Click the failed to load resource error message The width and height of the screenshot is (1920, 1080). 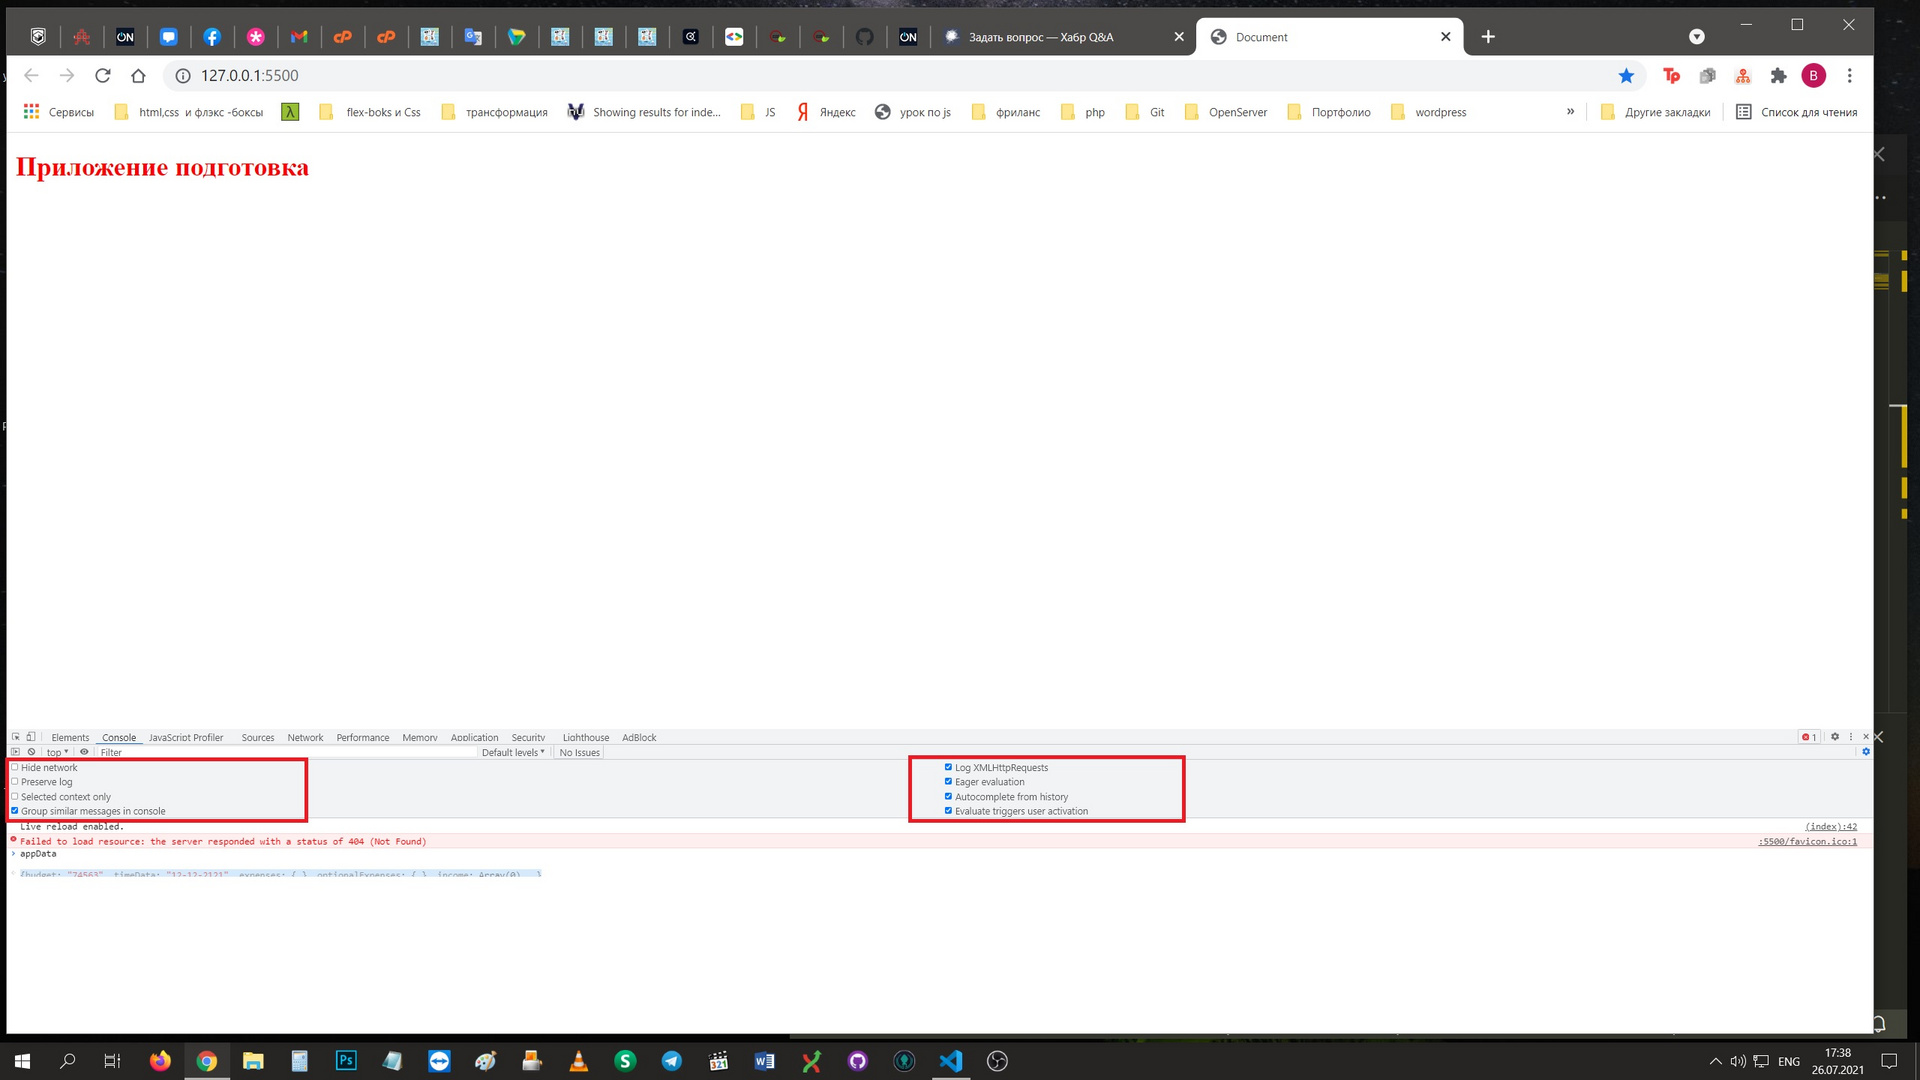223,842
